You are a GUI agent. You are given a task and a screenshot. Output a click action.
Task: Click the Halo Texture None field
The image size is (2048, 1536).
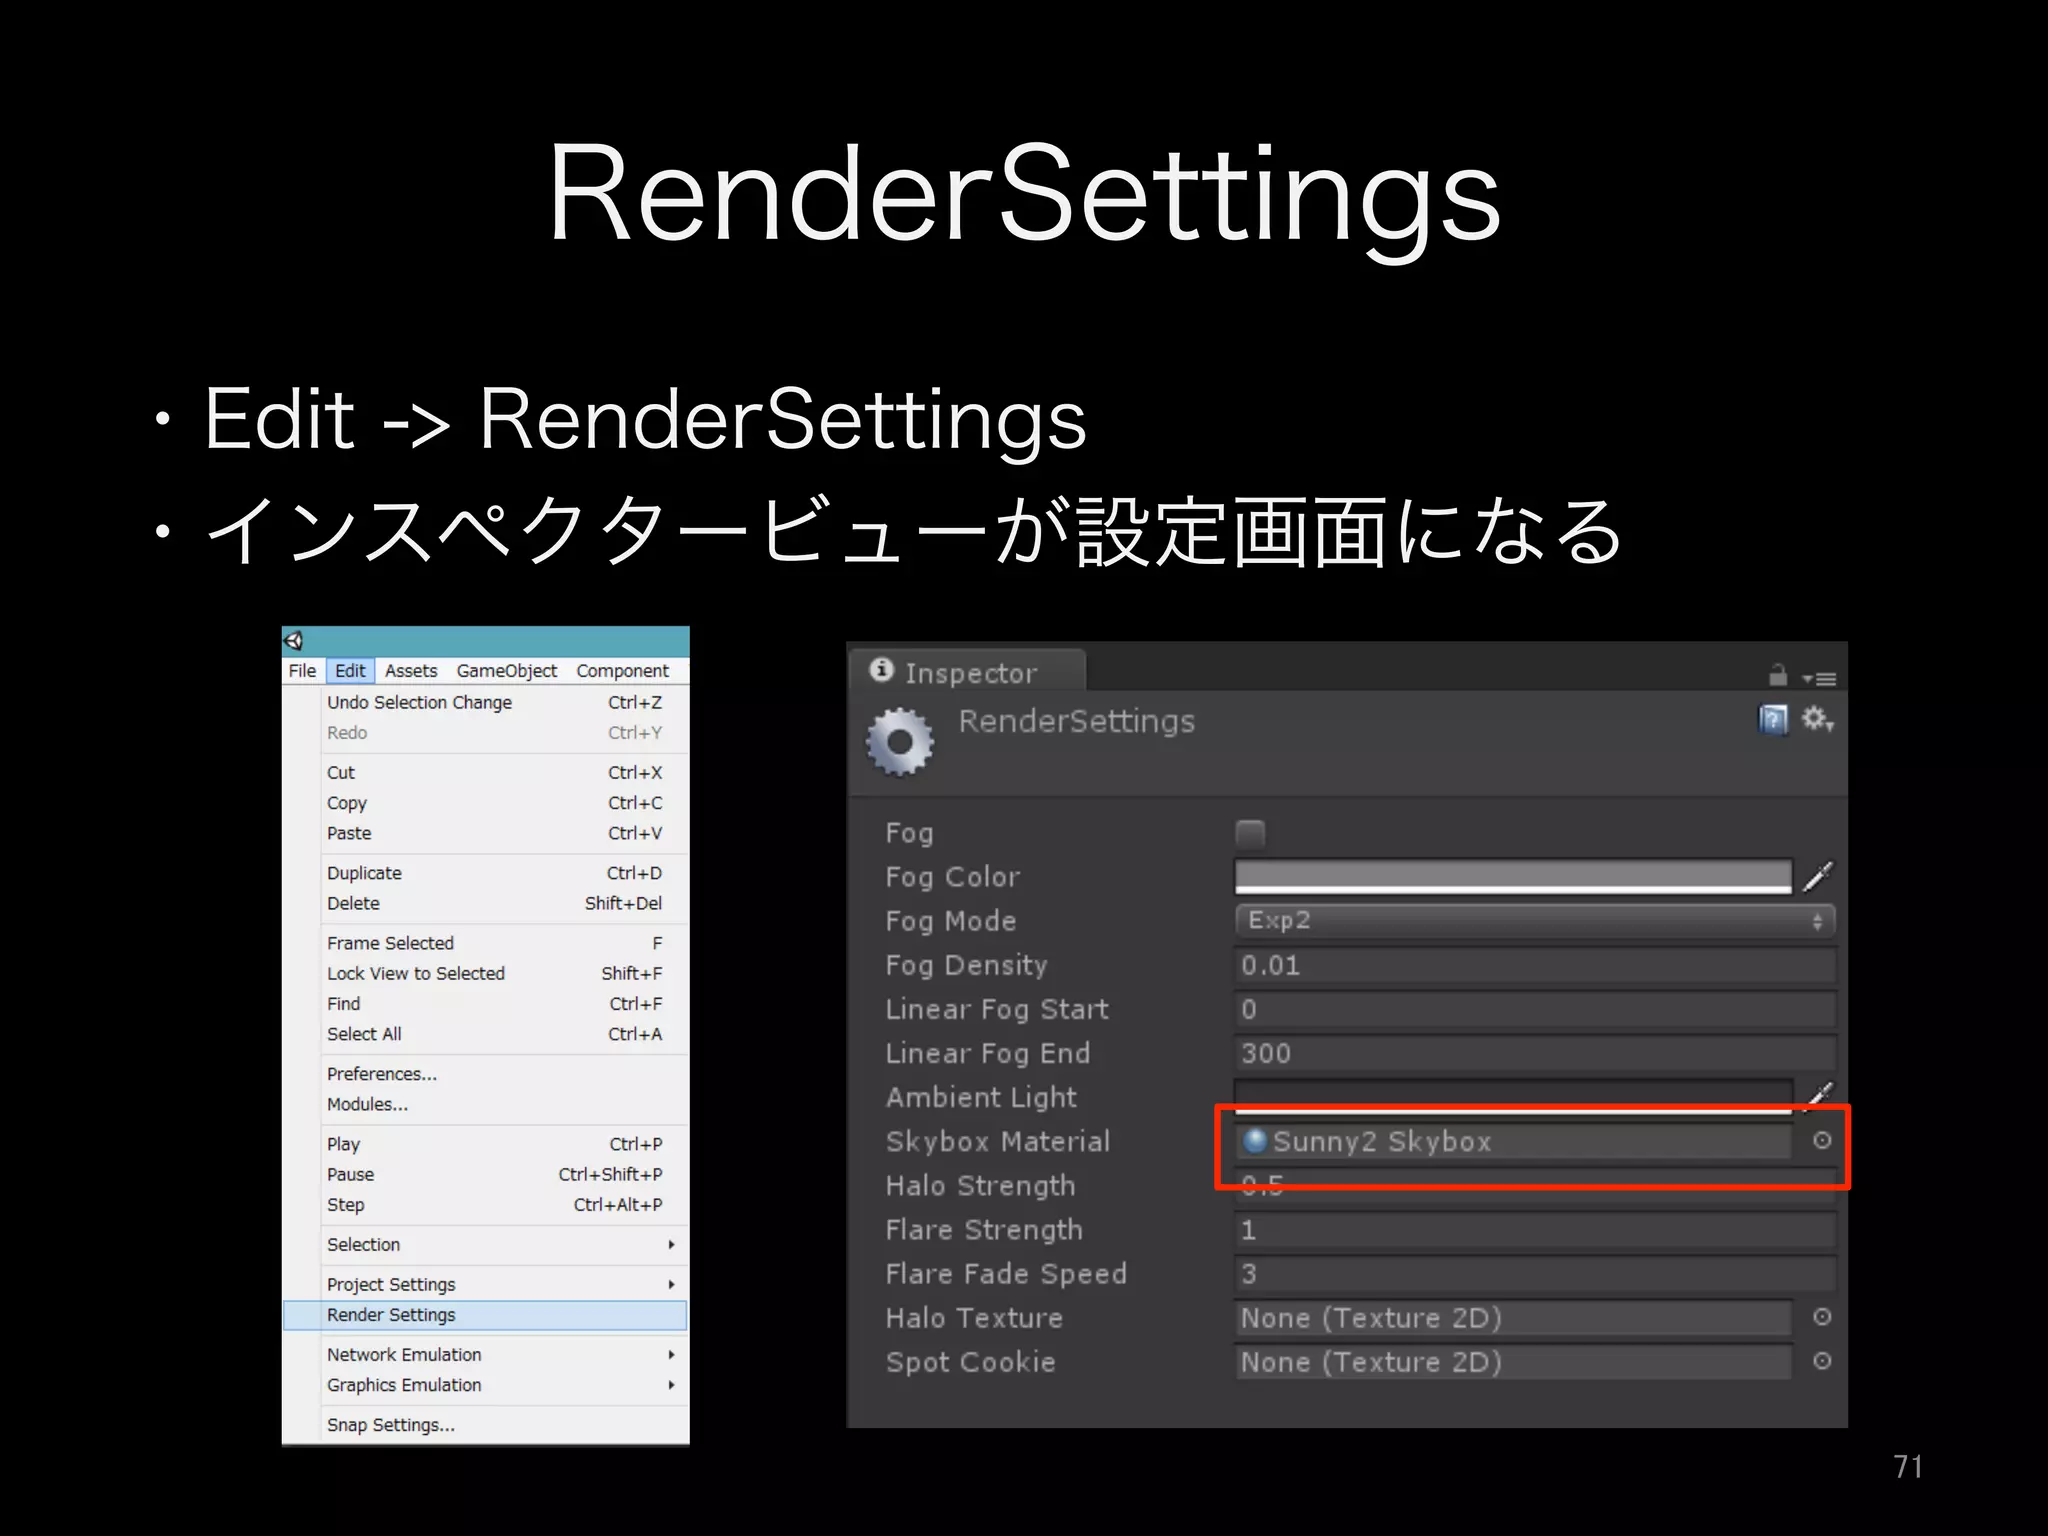click(1513, 1317)
